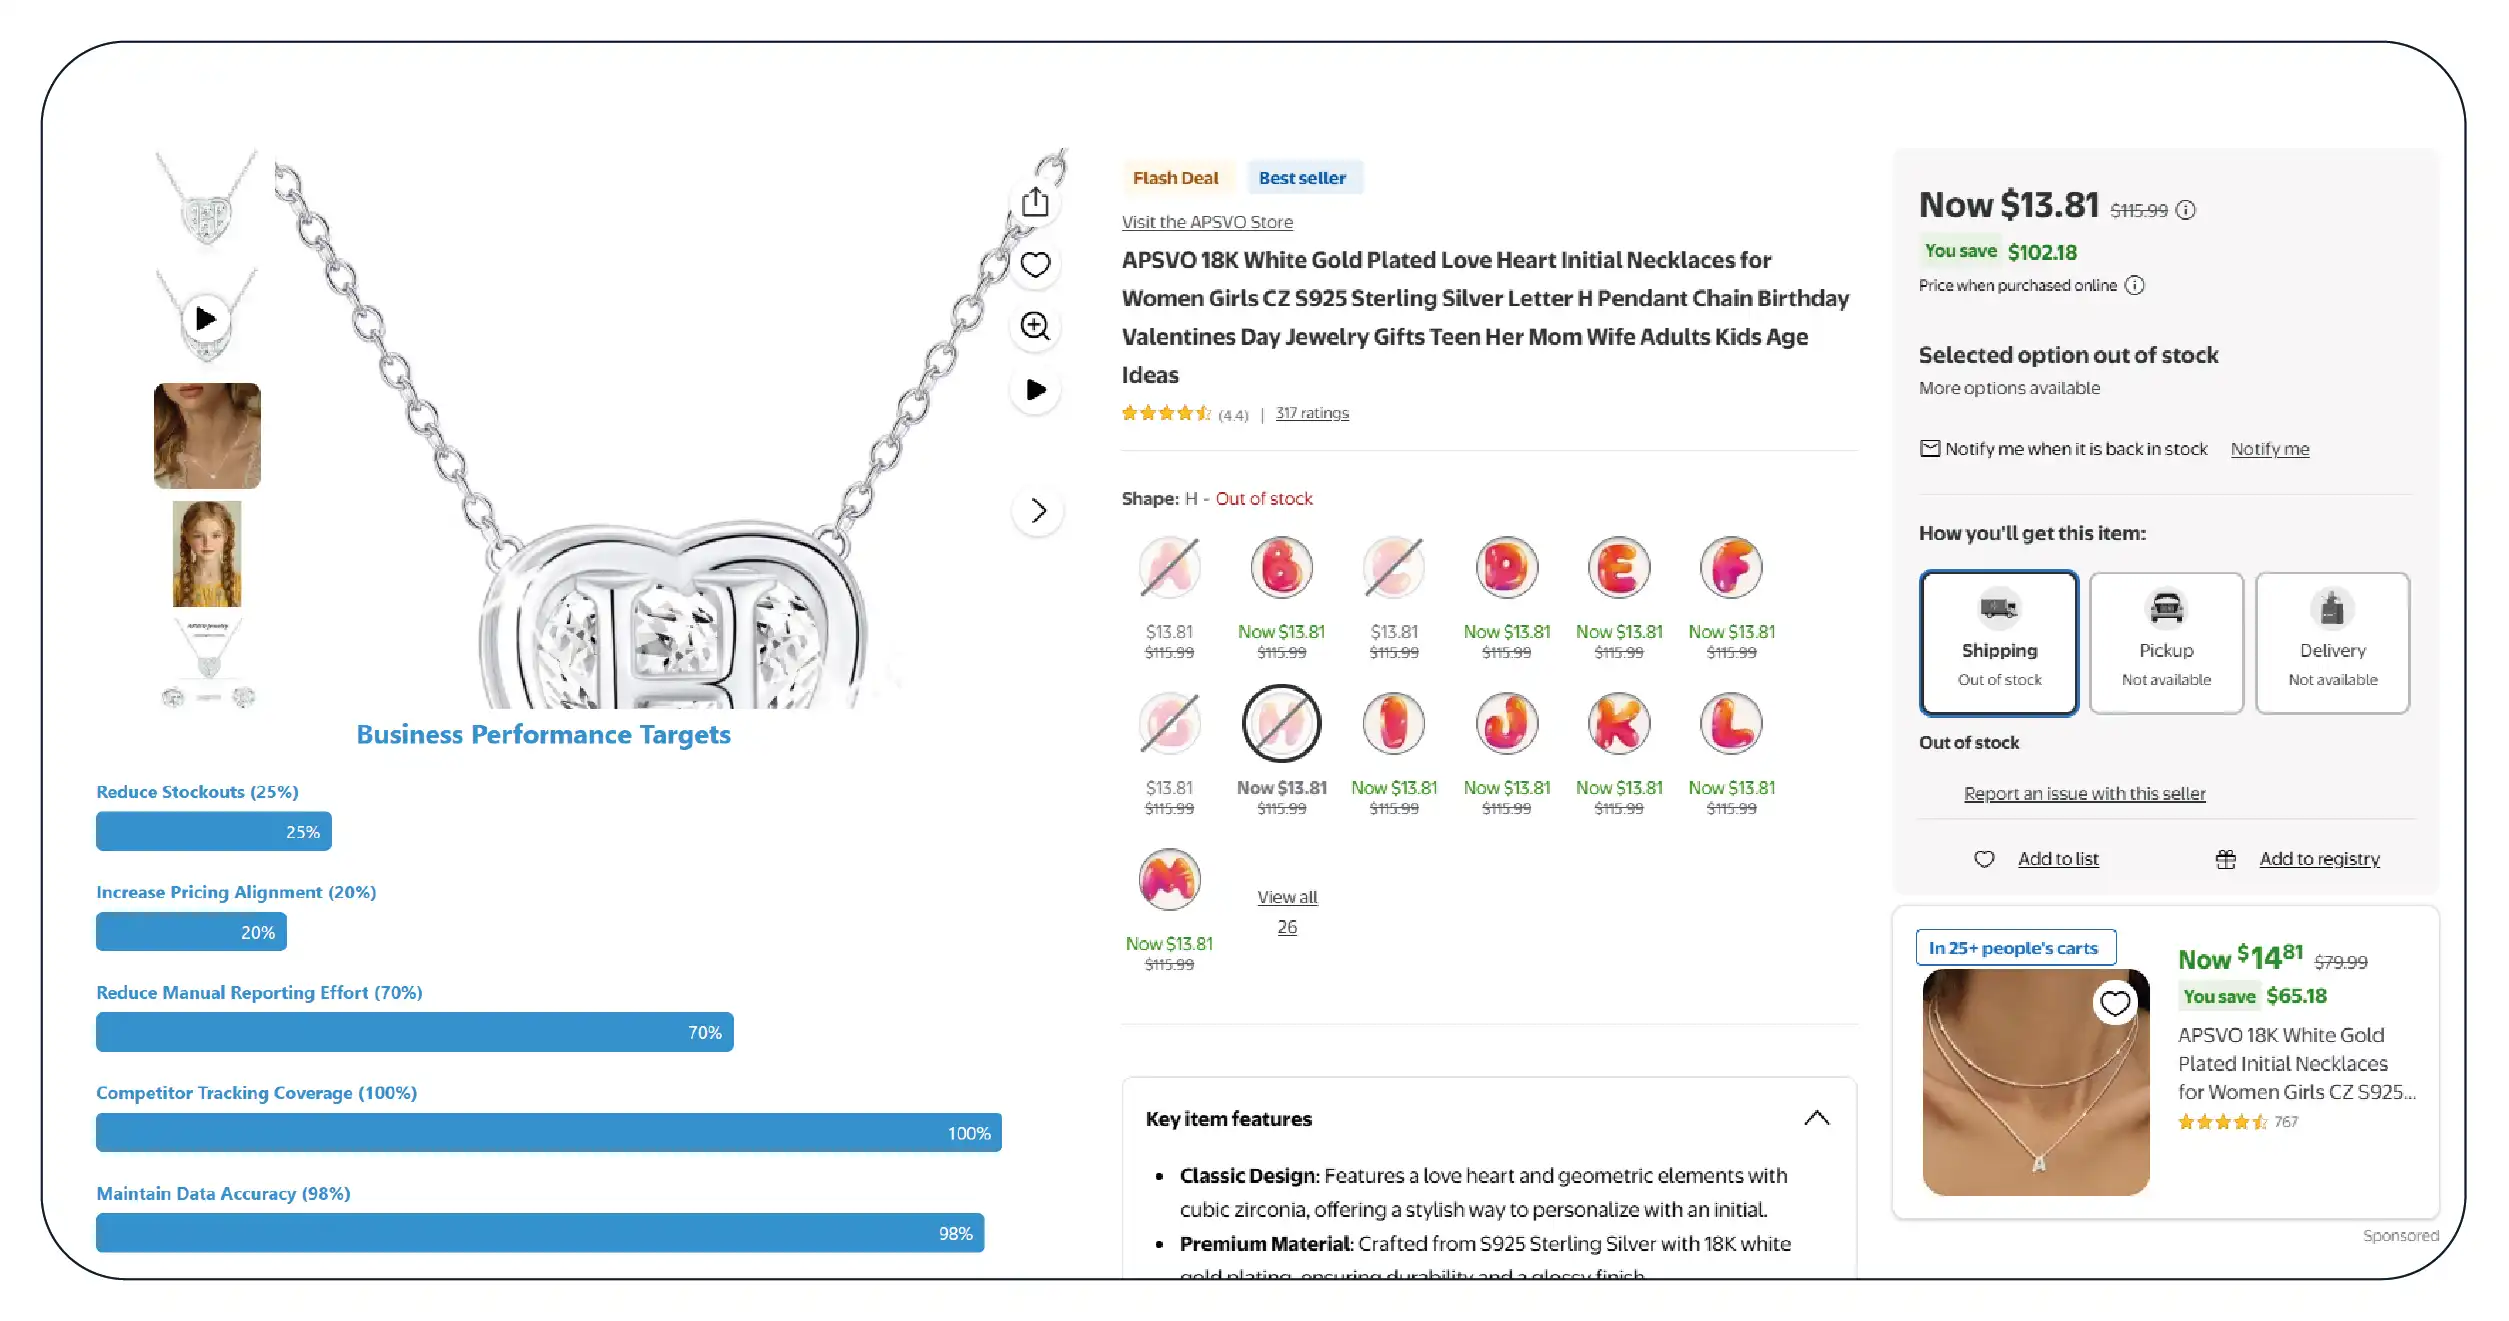Favorite the sponsored necklace with heart icon
Viewport: 2509px width, 1321px height.
point(2114,1002)
